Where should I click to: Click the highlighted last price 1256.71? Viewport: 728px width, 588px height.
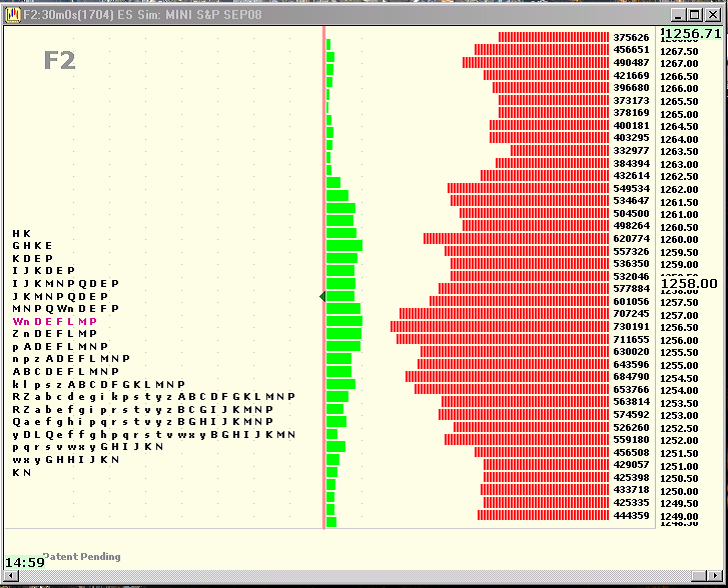click(692, 33)
